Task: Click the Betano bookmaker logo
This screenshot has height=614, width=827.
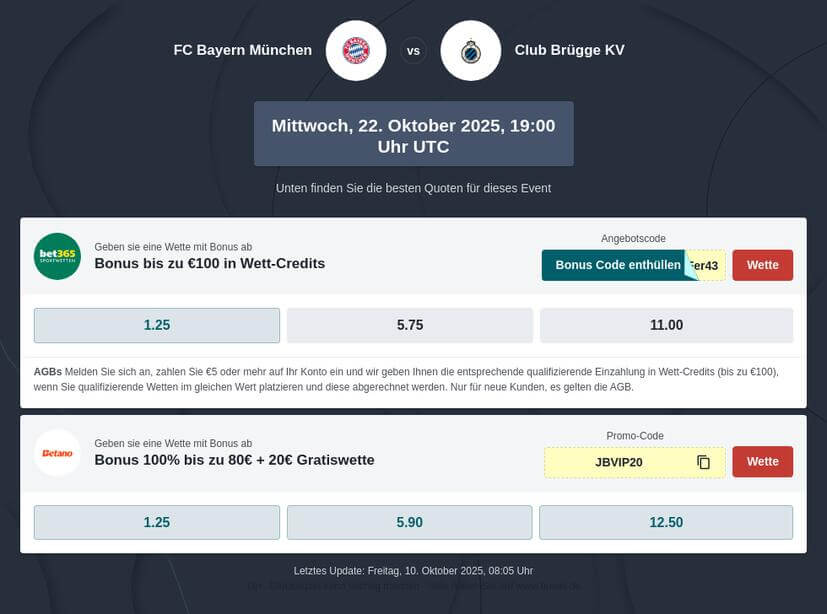Action: click(x=57, y=453)
